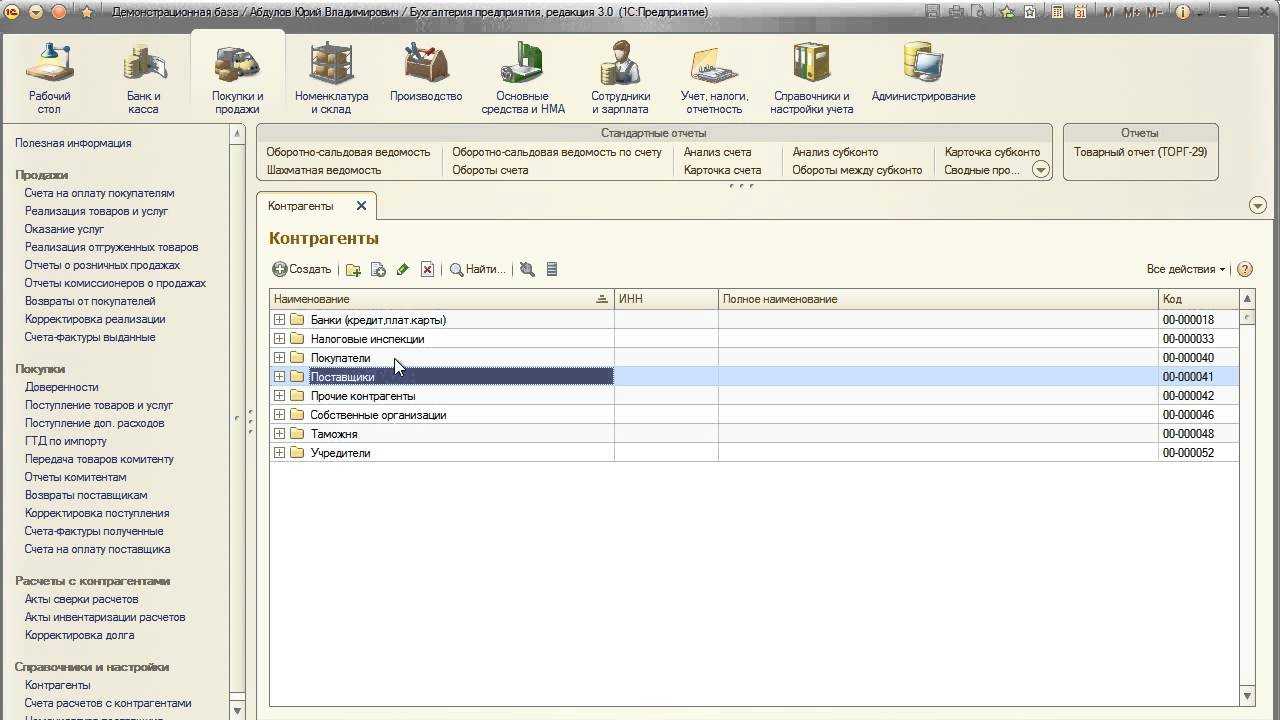The width and height of the screenshot is (1280, 720).
Task: Open Акты сверки расчетов
Action: click(81, 599)
